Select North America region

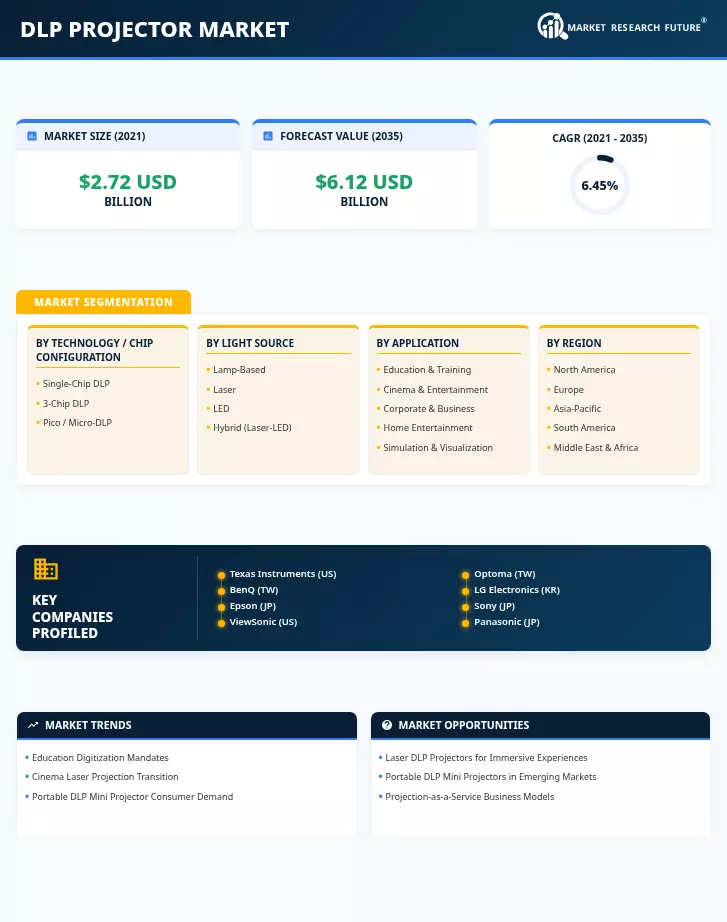[x=584, y=370]
